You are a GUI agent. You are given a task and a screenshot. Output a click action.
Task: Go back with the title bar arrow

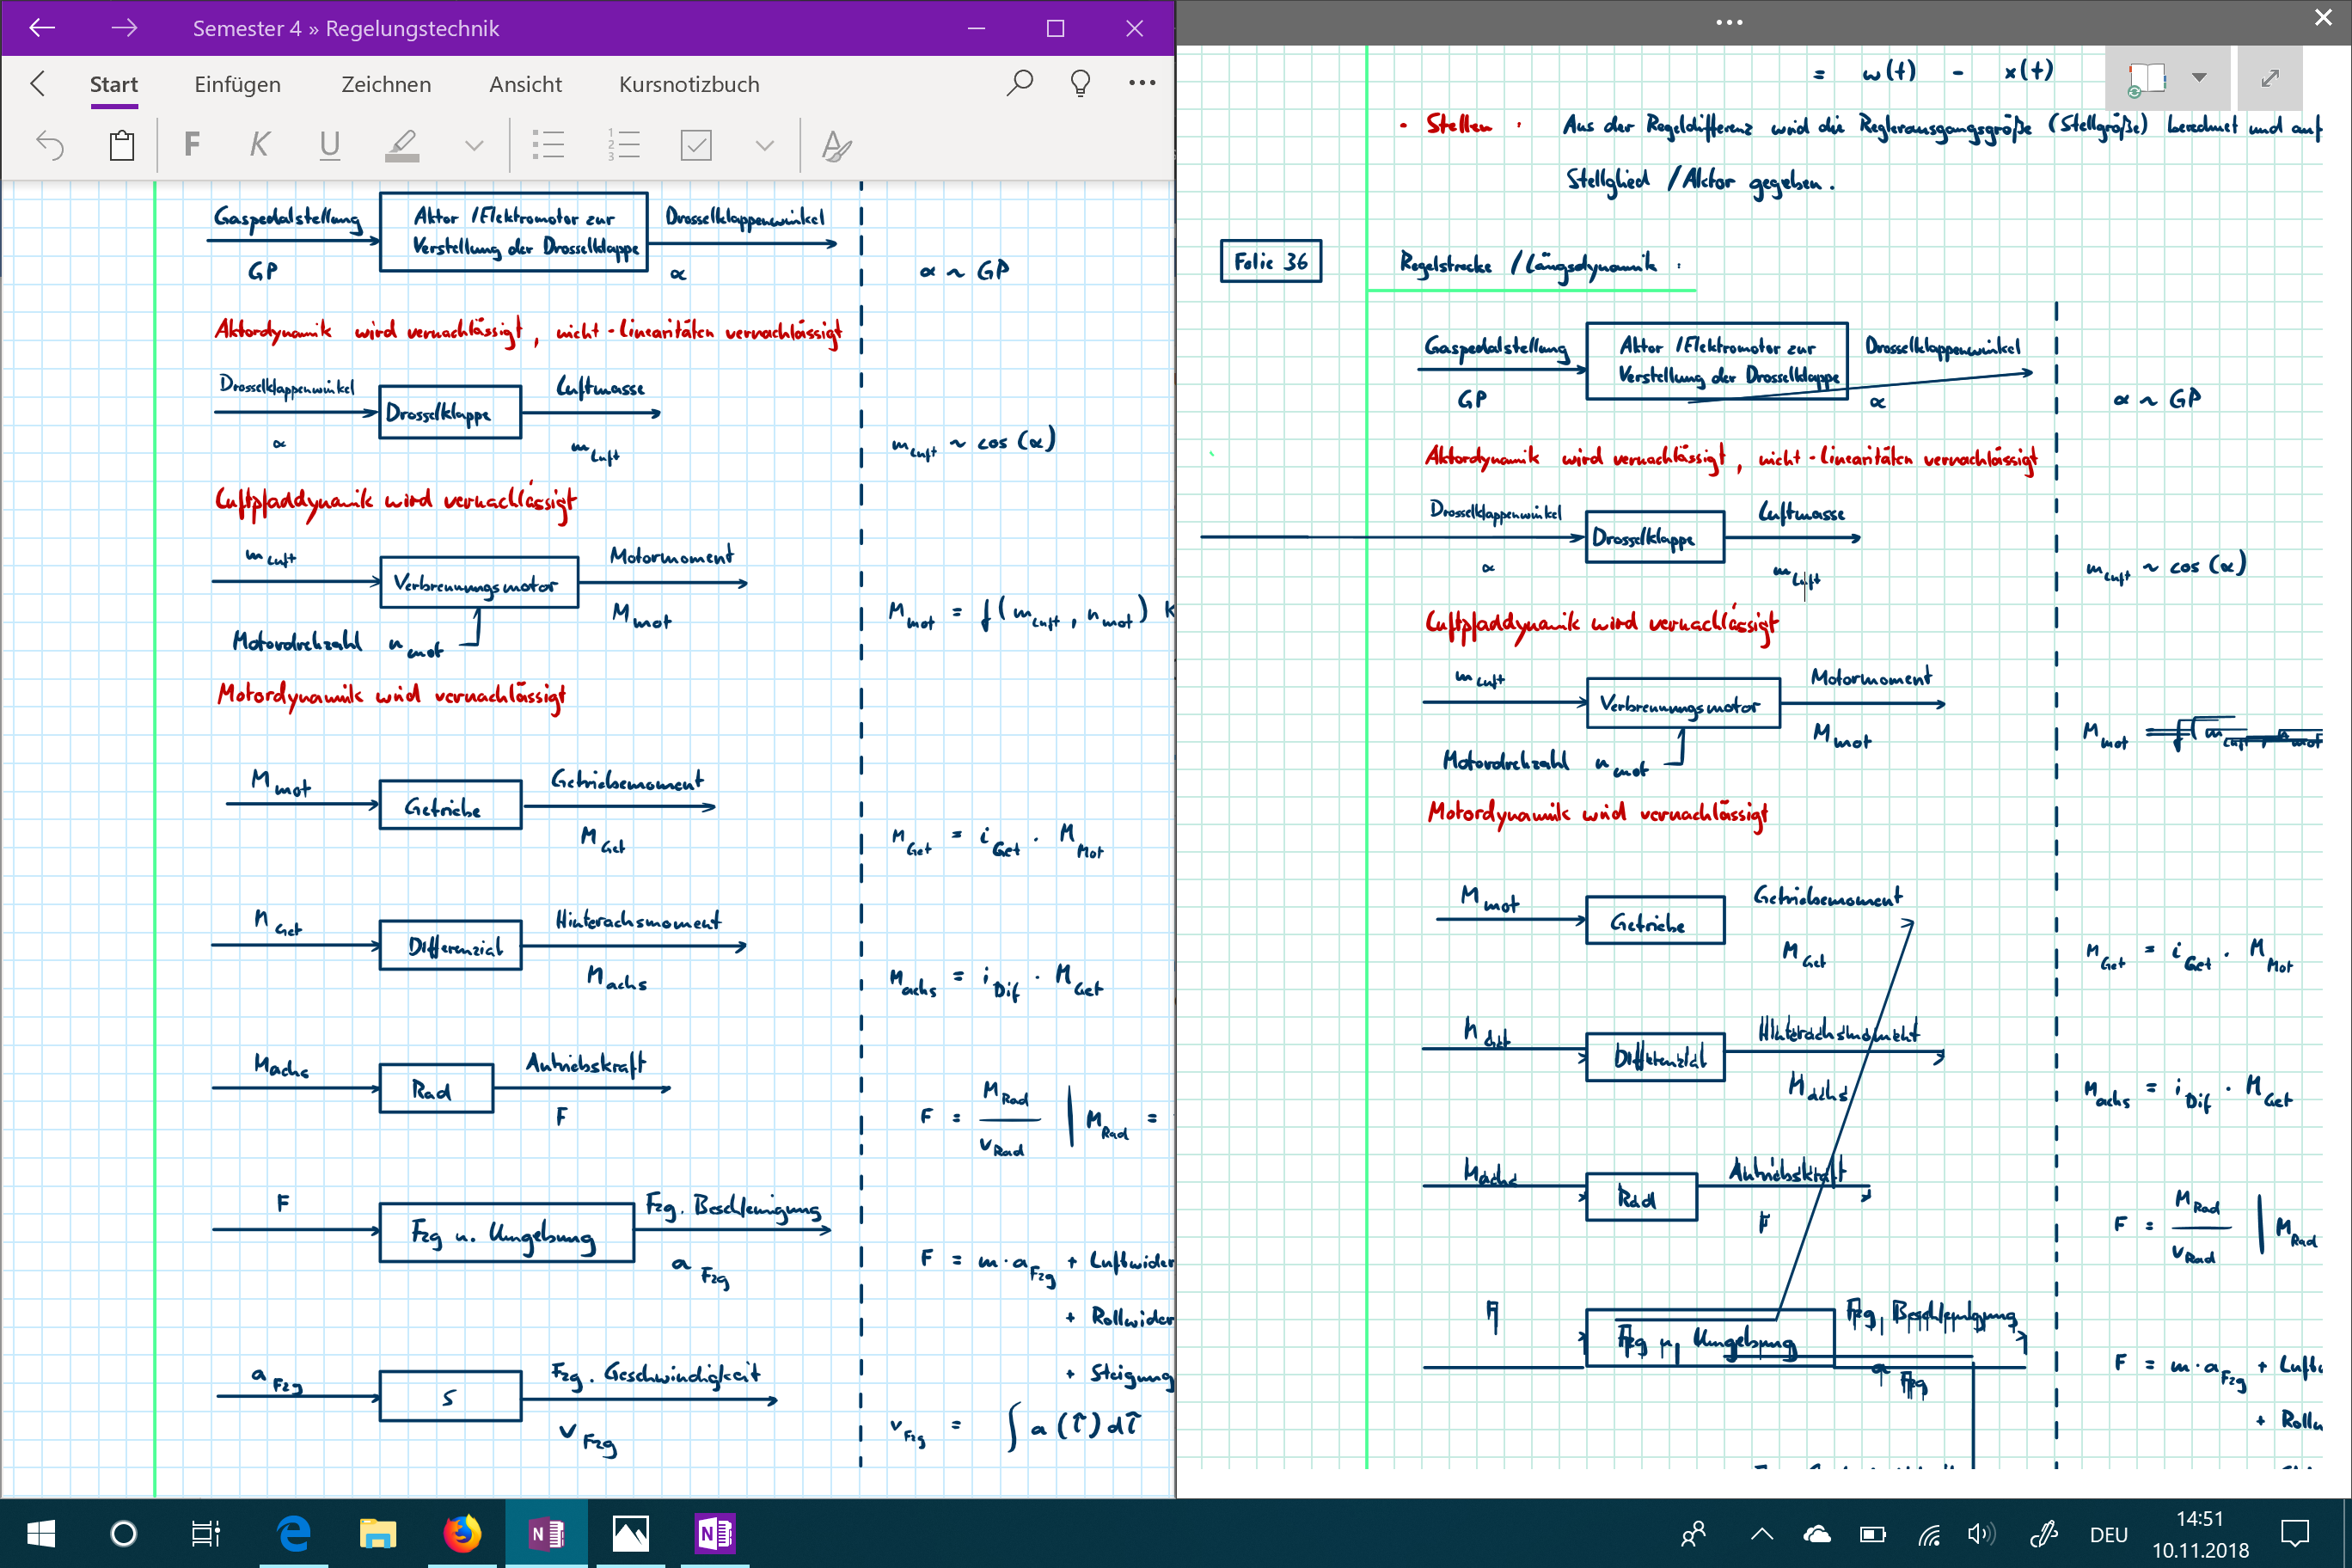click(42, 28)
